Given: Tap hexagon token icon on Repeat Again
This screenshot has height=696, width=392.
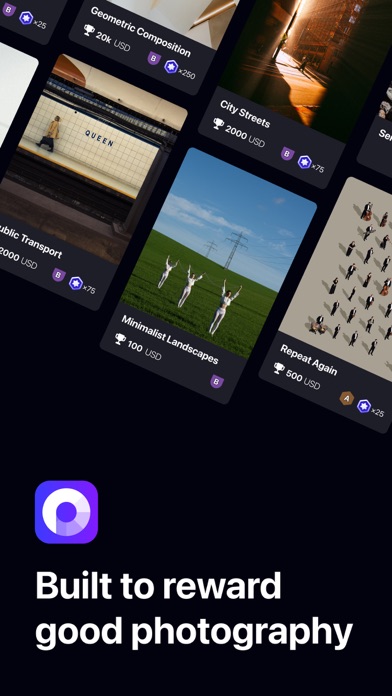Looking at the screenshot, I should [364, 406].
